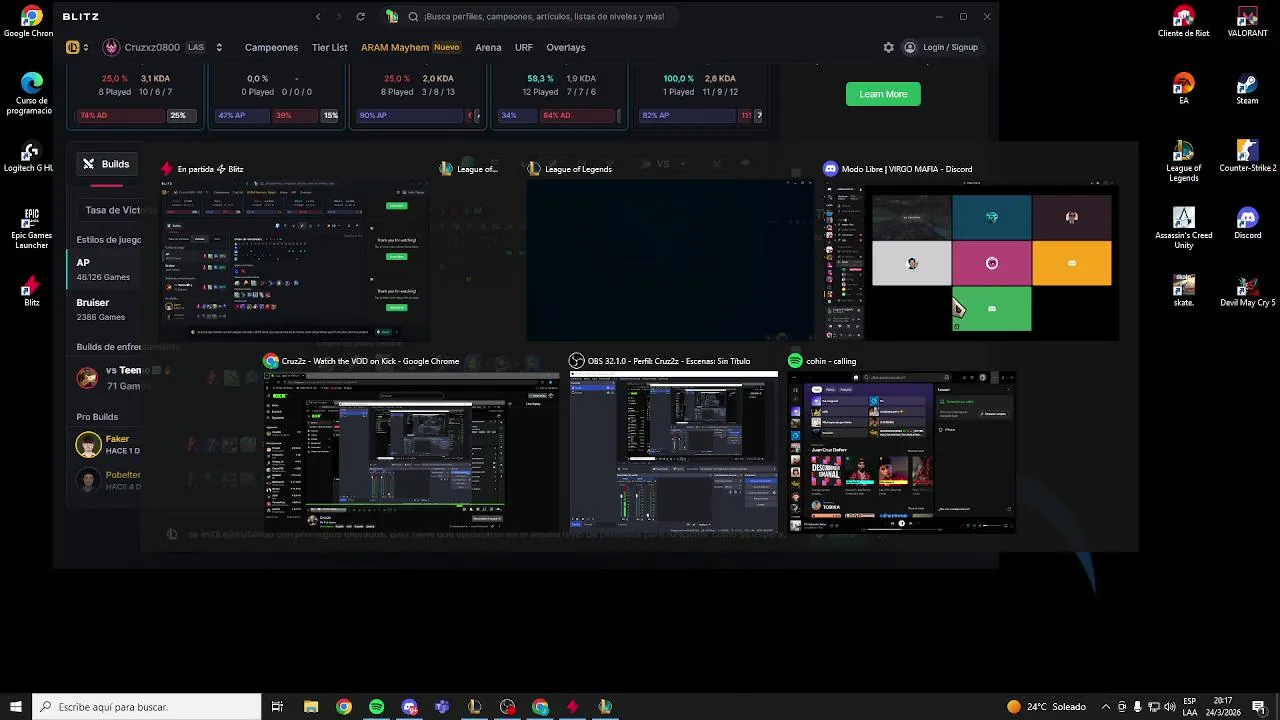Show hidden system tray icons chevron
This screenshot has width=1280, height=720.
click(1105, 707)
